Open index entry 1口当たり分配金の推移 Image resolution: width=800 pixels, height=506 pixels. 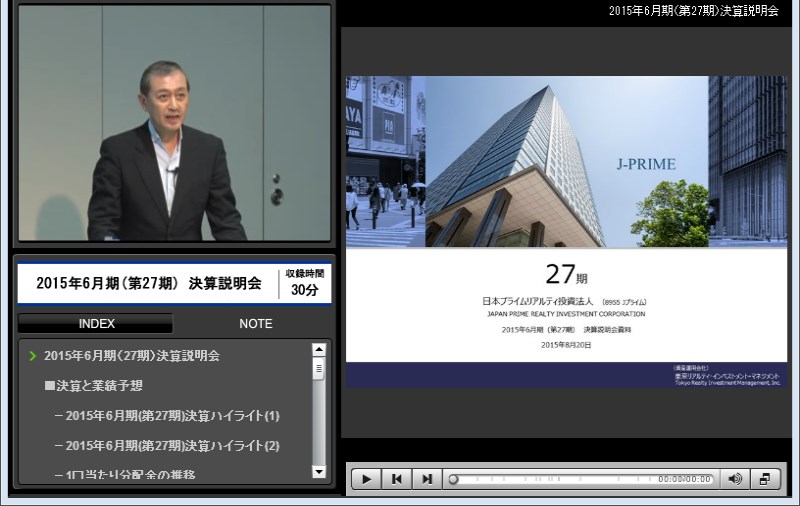pyautogui.click(x=125, y=474)
